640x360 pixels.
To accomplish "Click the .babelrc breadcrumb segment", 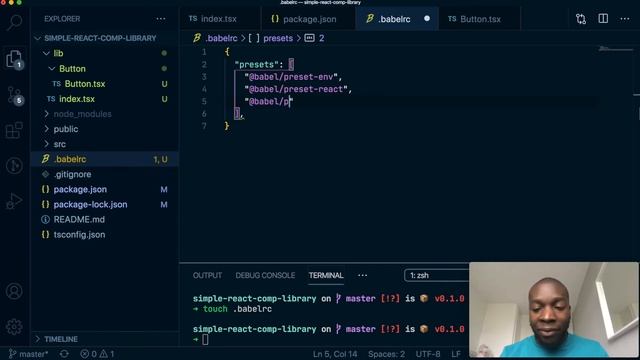I will pos(221,38).
